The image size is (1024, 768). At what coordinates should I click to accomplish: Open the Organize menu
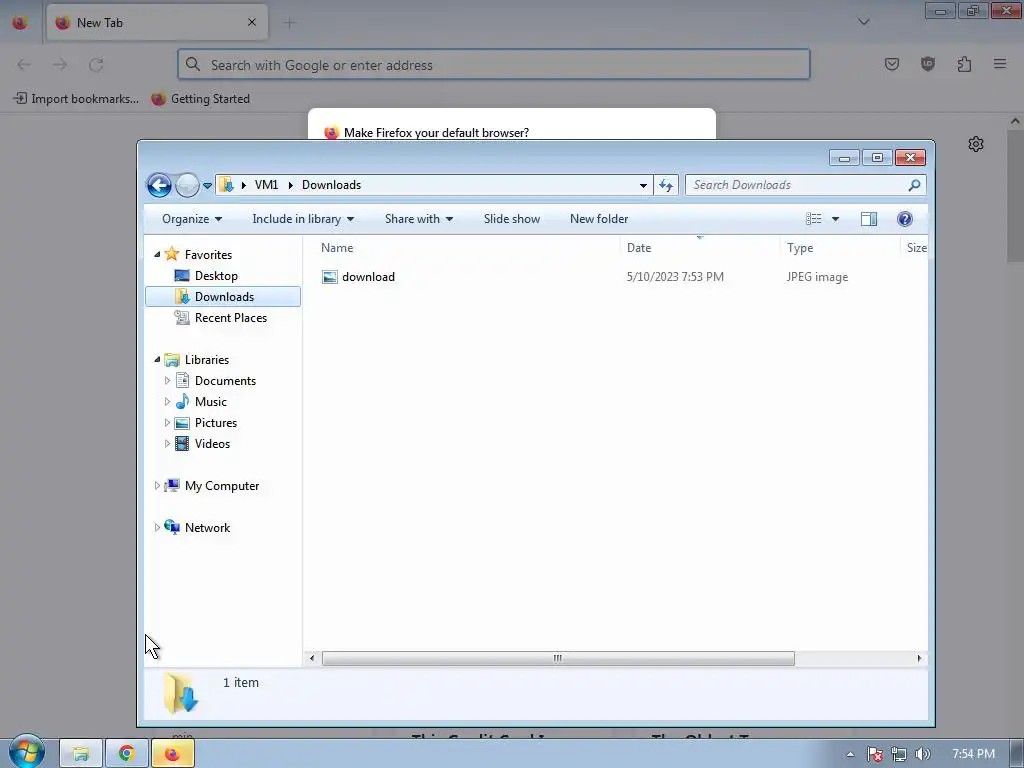[192, 219]
